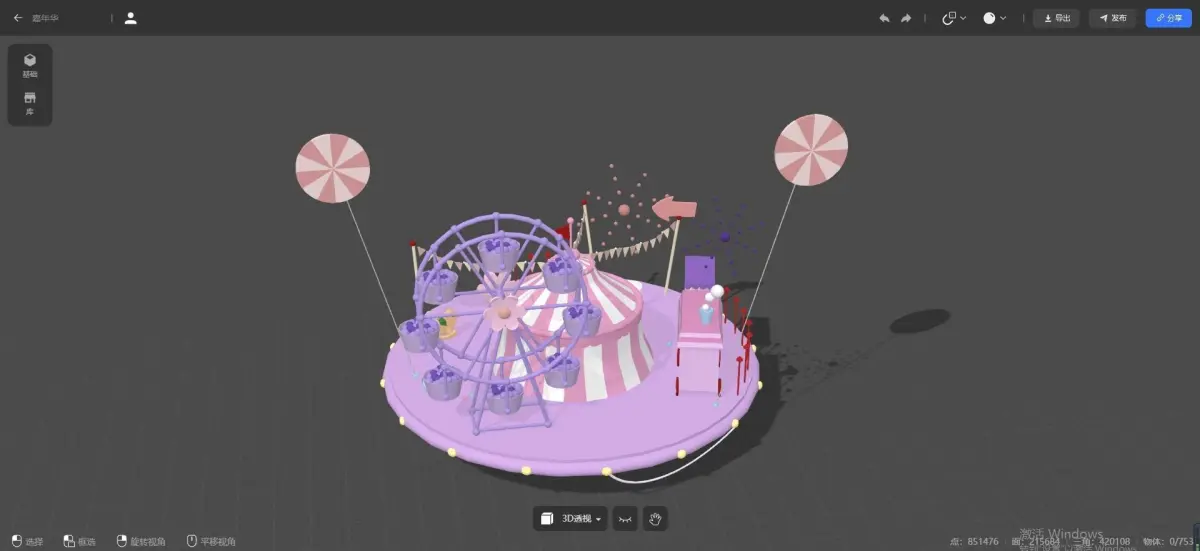The width and height of the screenshot is (1200, 551).
Task: Click the blue 分享 share button
Action: click(x=1168, y=18)
